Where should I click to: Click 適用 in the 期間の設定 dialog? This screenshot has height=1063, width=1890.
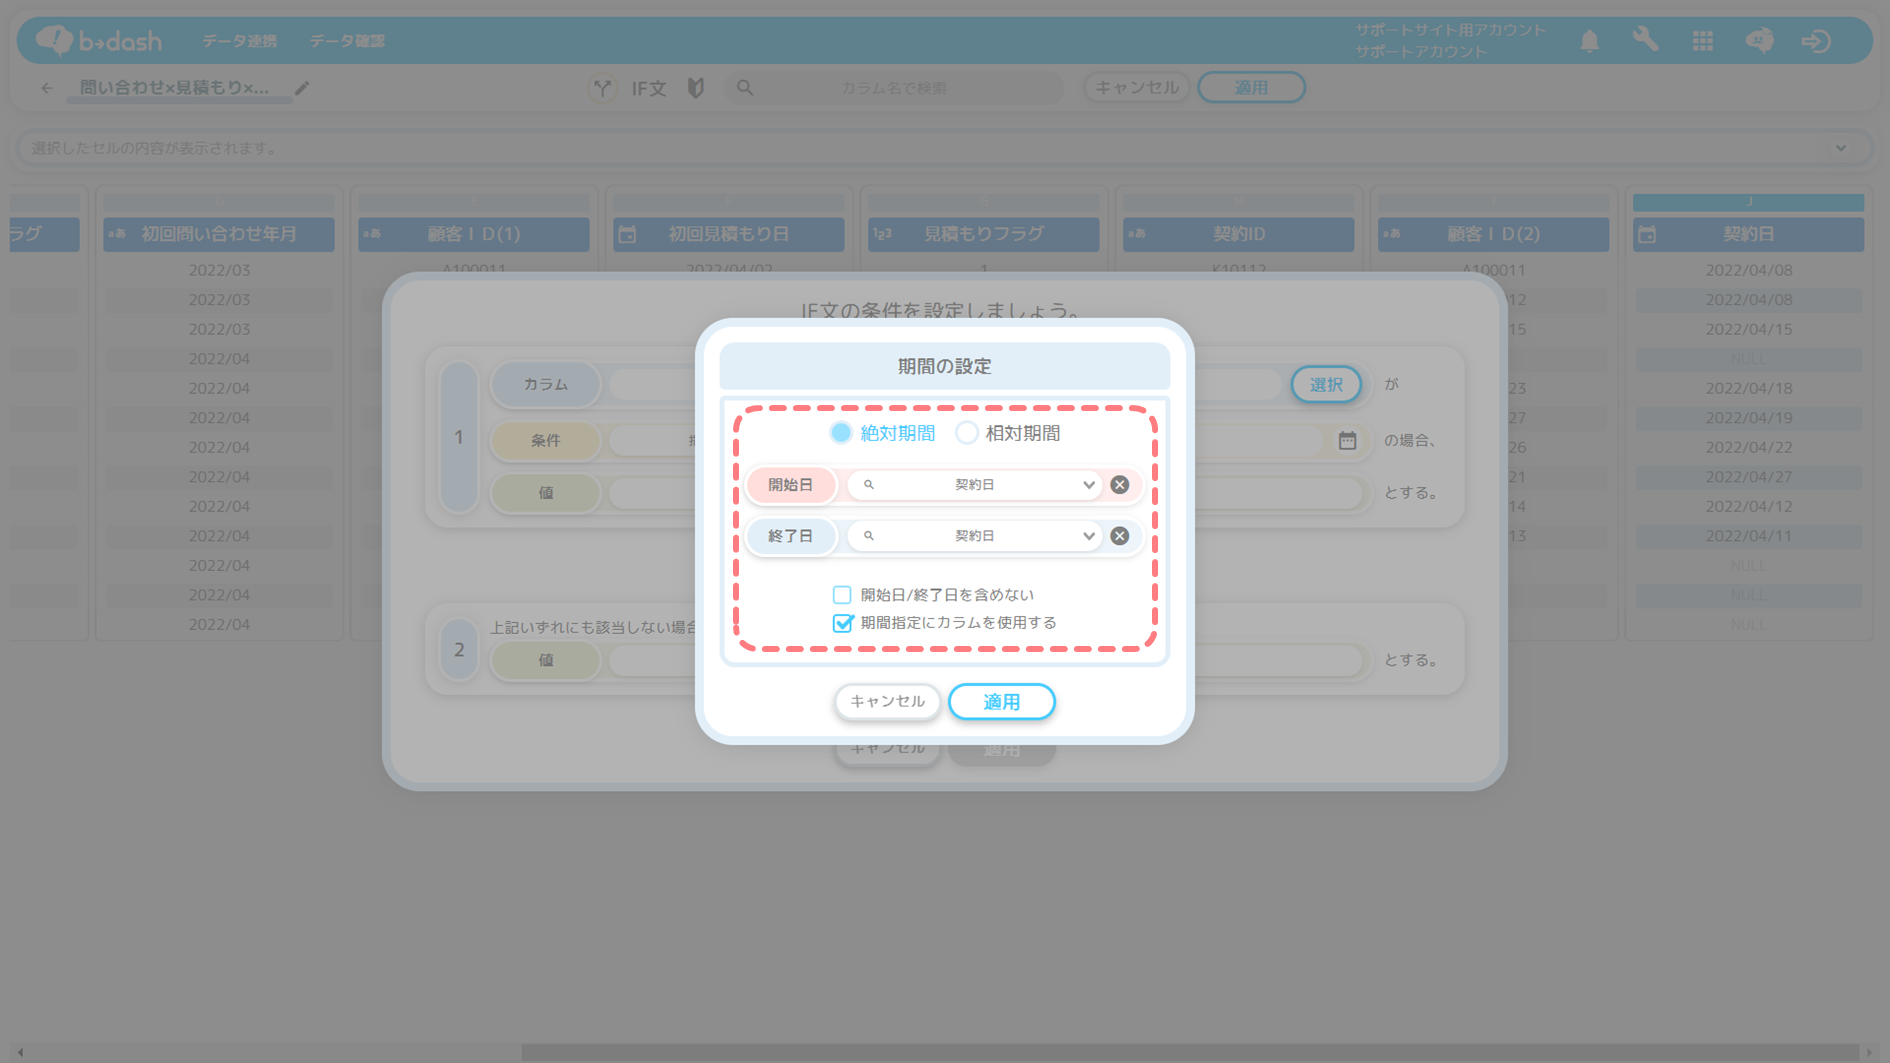(x=1001, y=702)
